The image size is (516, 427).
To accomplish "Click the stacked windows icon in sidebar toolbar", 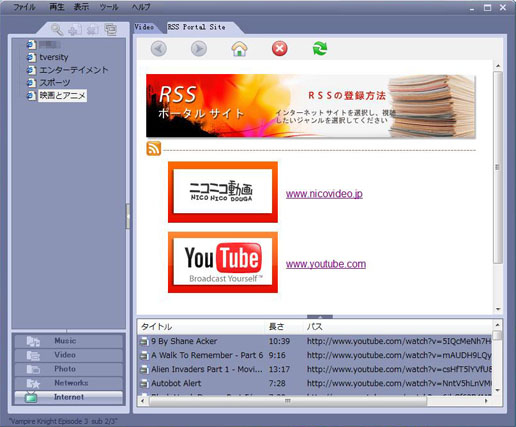I will (x=110, y=30).
